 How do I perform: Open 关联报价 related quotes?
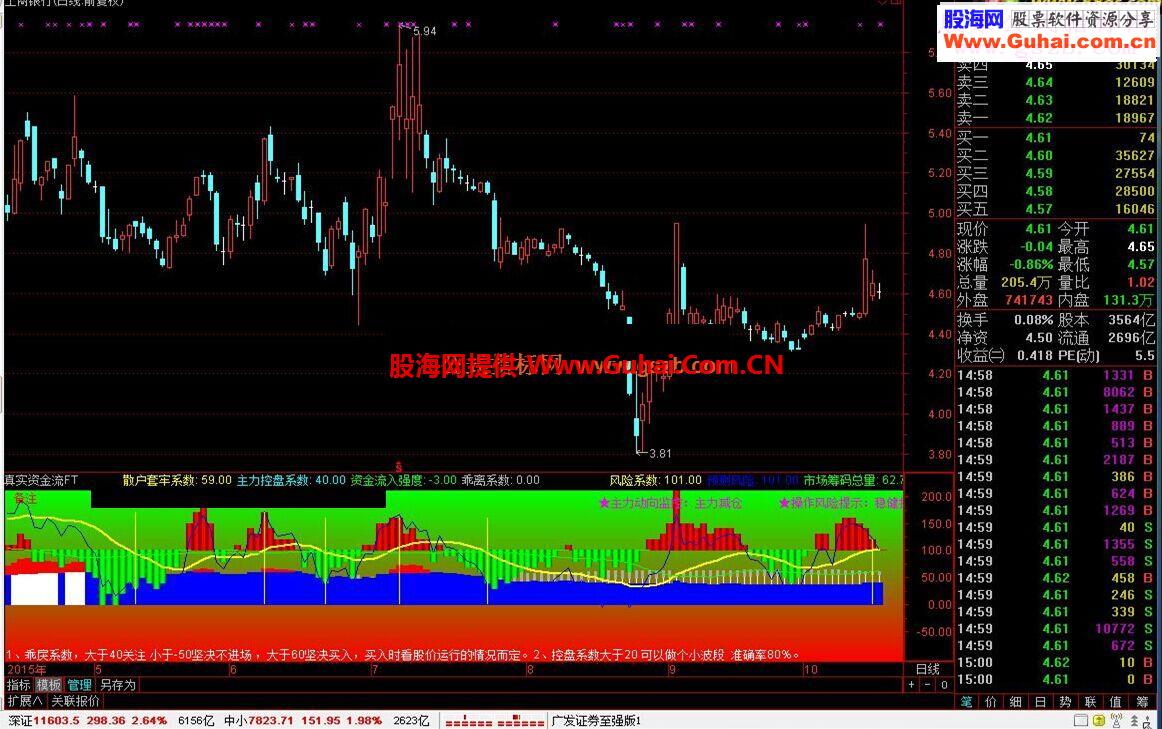coord(76,701)
